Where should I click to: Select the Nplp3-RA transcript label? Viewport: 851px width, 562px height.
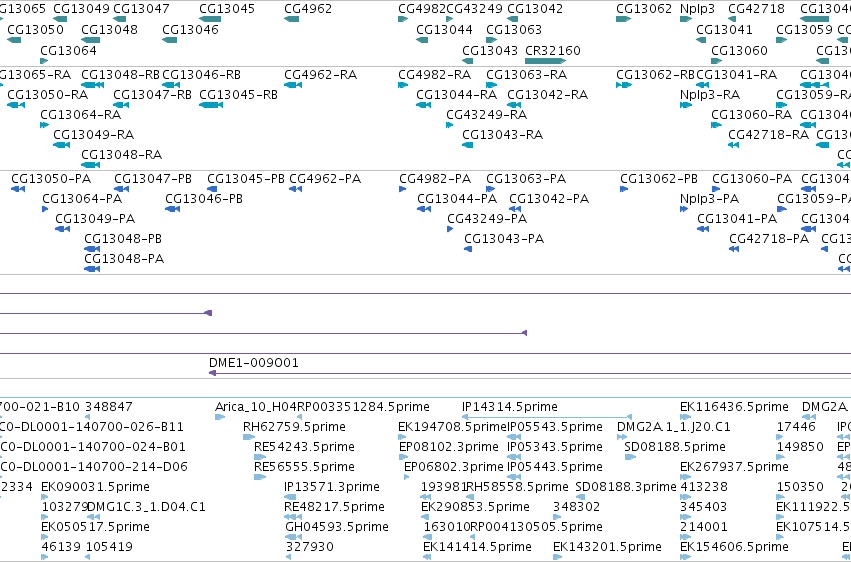[710, 94]
